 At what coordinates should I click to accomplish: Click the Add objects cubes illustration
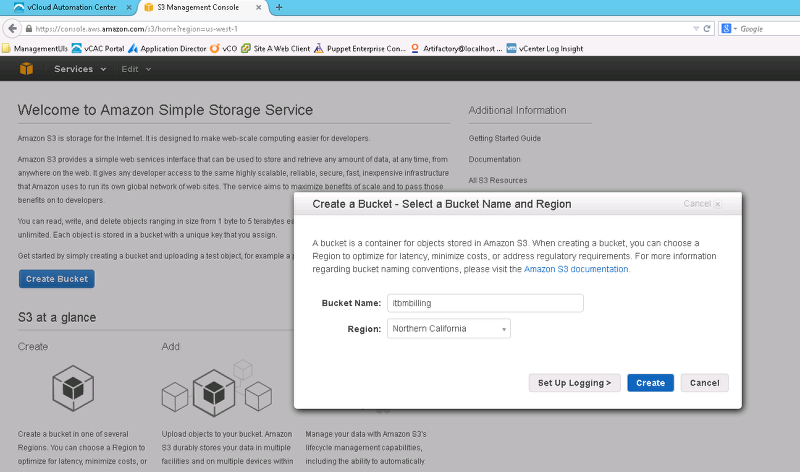point(217,389)
